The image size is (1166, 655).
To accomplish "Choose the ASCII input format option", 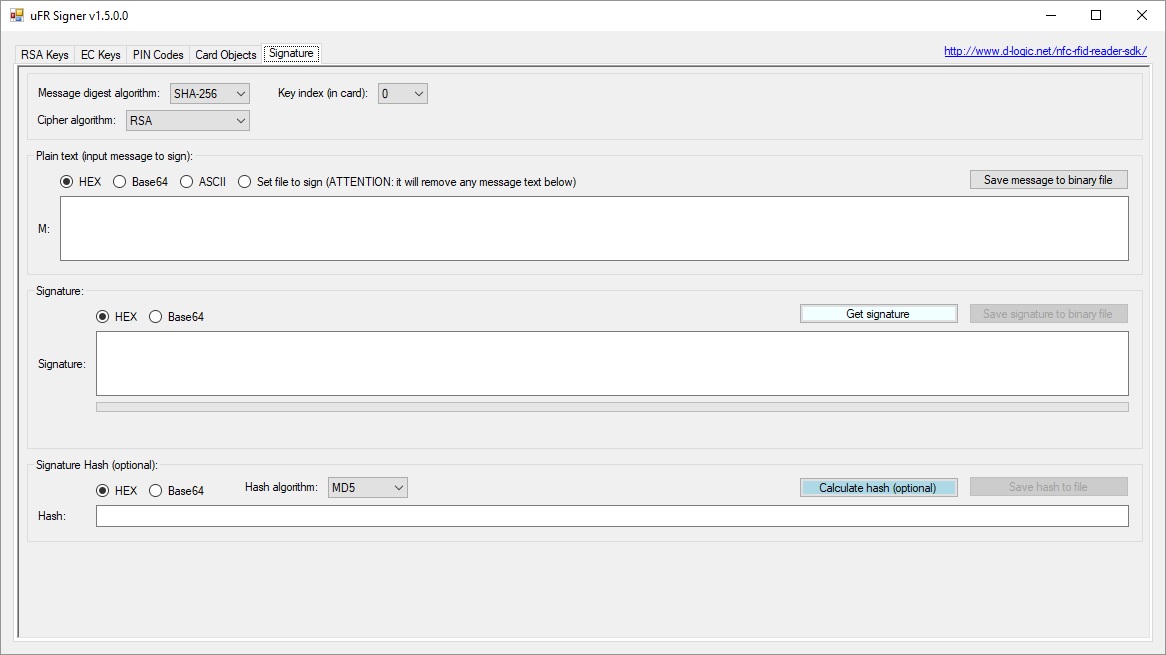I will (203, 181).
